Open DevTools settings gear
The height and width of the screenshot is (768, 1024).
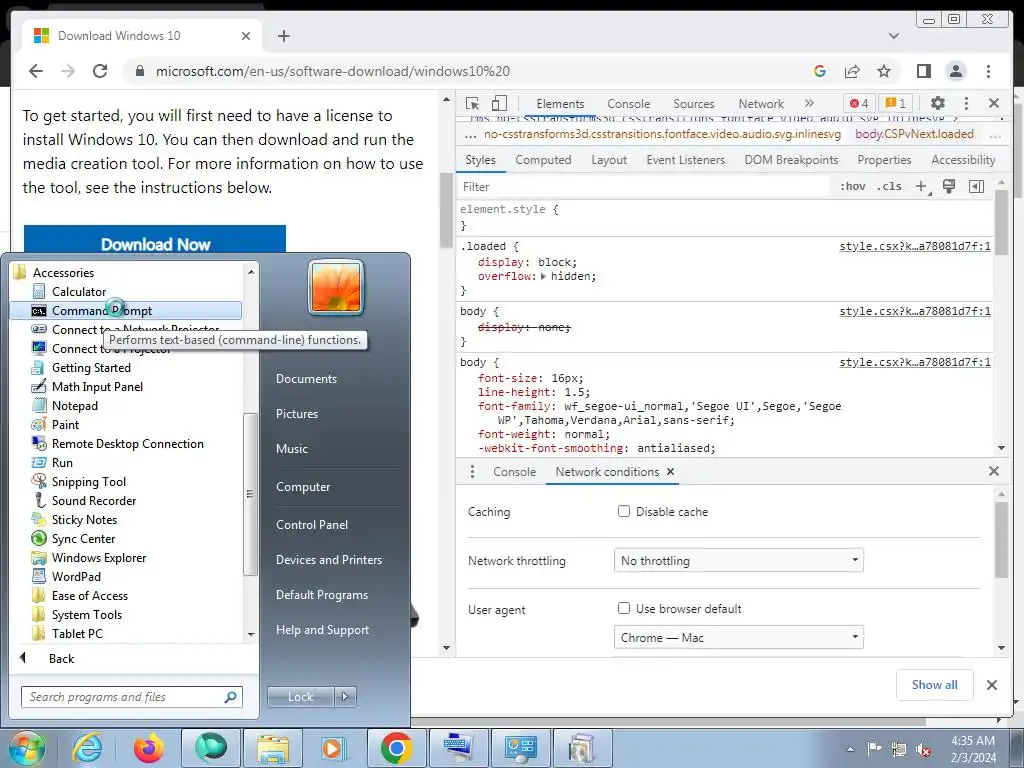pyautogui.click(x=938, y=103)
